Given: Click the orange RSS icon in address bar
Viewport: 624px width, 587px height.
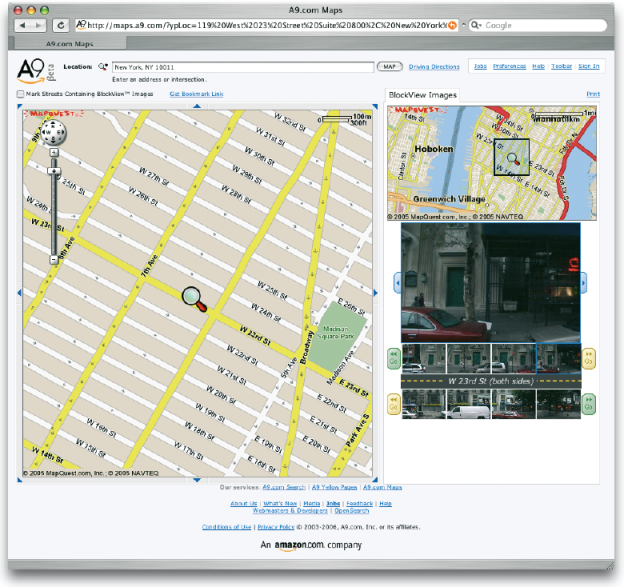Looking at the screenshot, I should pyautogui.click(x=452, y=25).
